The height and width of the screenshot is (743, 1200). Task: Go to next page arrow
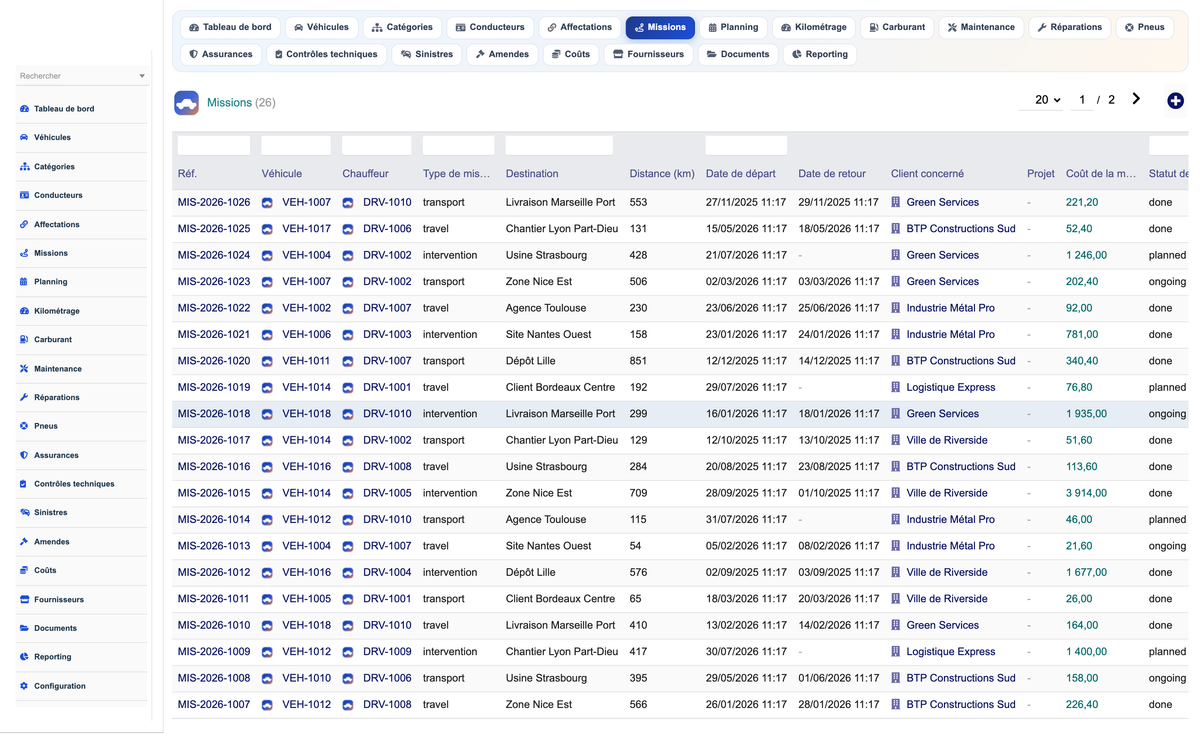tap(1136, 99)
